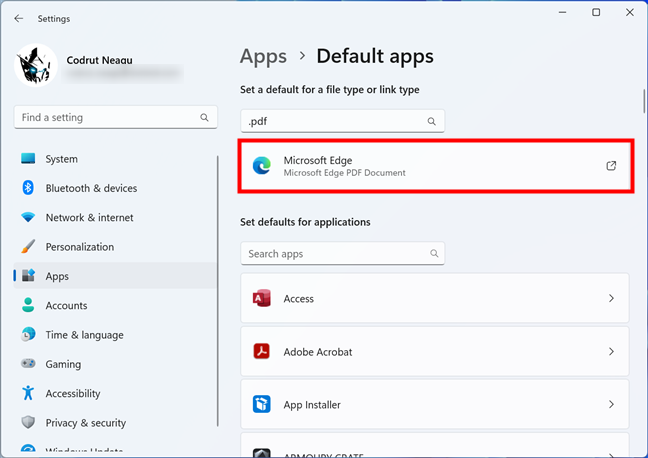Click the sidebar vertical scrollbar

pyautogui.click(x=219, y=300)
